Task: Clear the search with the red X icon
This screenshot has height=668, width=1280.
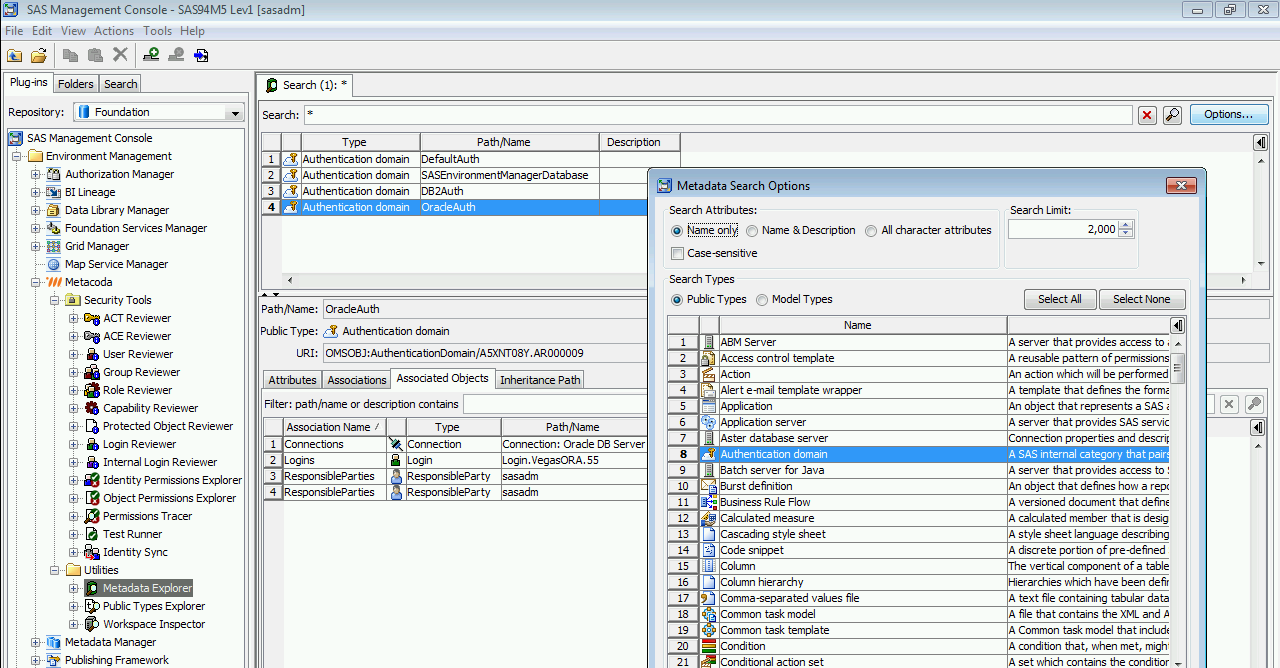Action: click(x=1148, y=115)
